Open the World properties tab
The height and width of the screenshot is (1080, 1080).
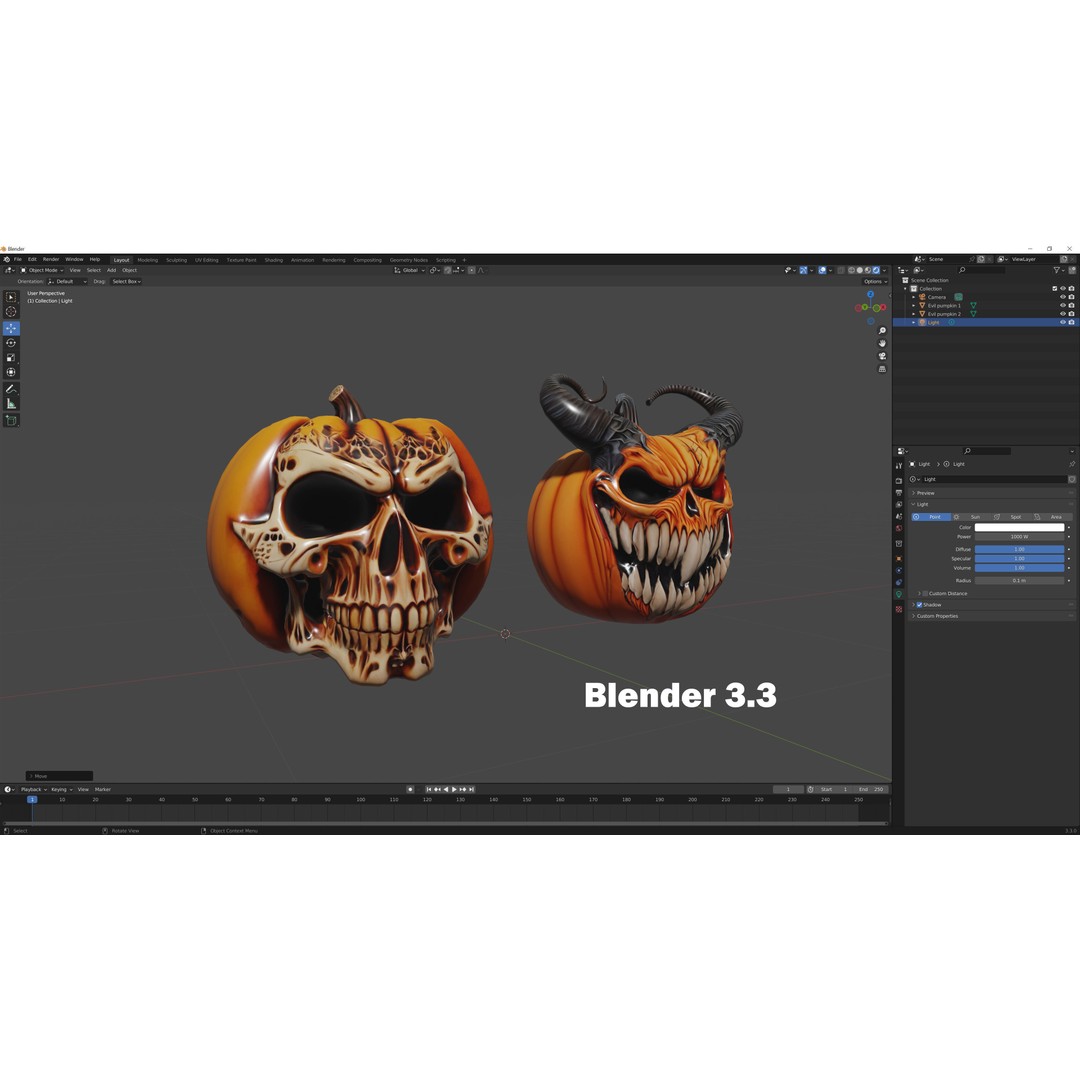[x=899, y=528]
